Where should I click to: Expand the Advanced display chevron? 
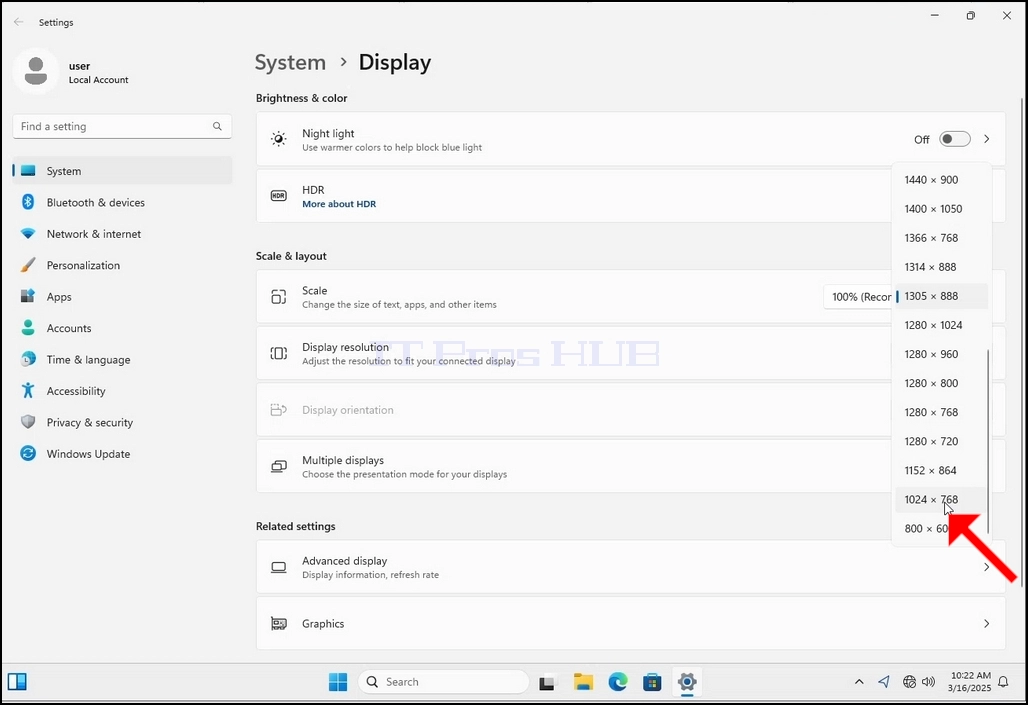tap(987, 567)
